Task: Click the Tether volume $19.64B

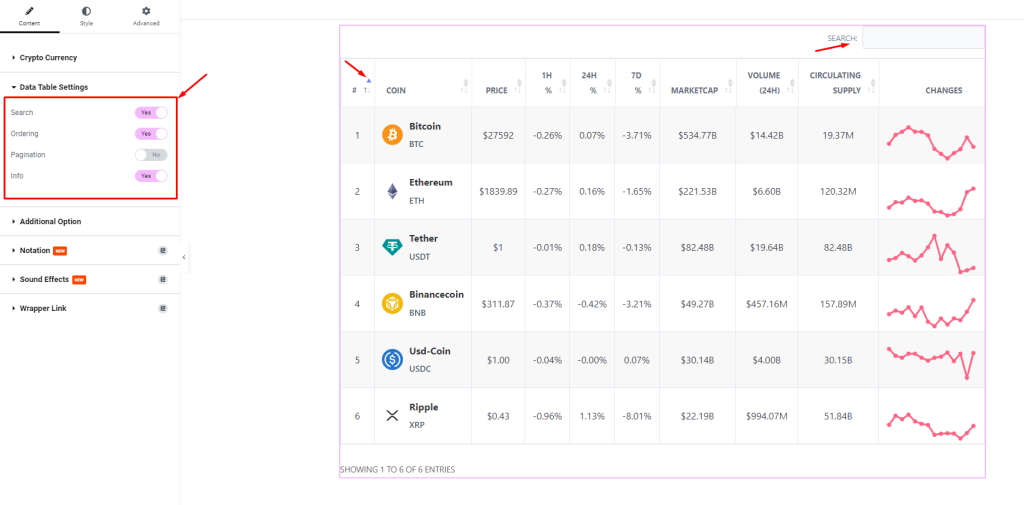Action: pos(767,248)
